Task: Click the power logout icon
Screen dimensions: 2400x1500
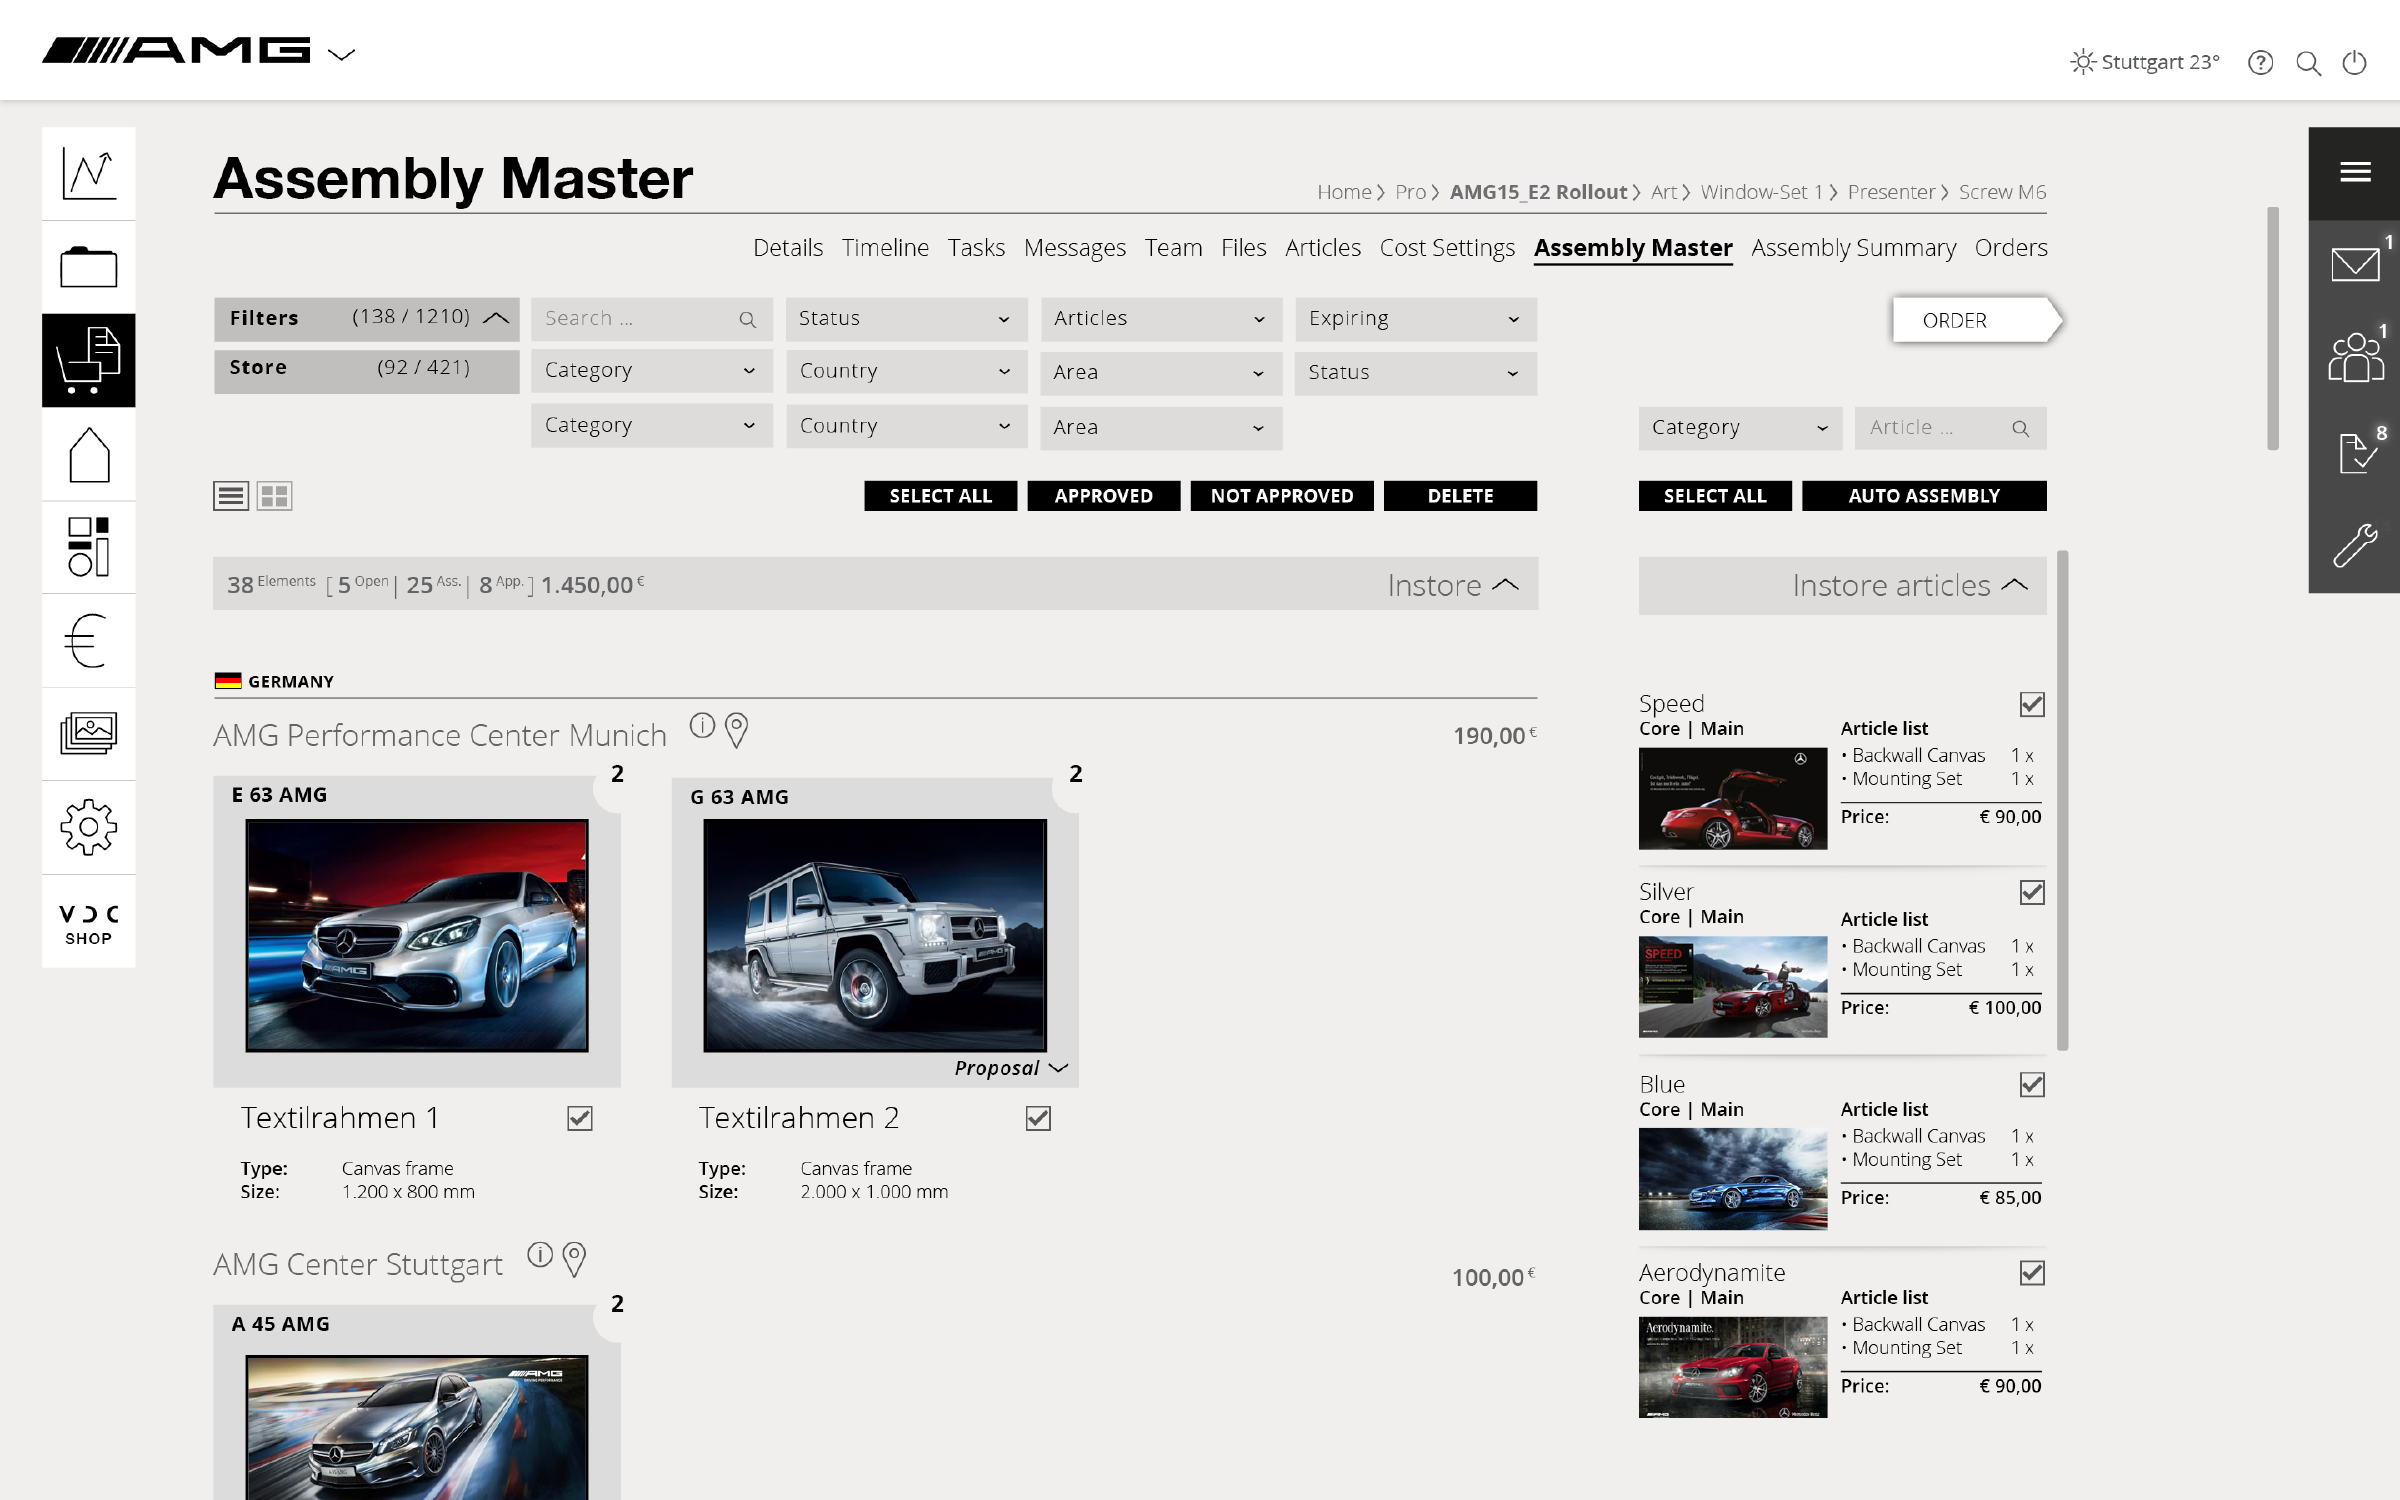Action: [2354, 63]
